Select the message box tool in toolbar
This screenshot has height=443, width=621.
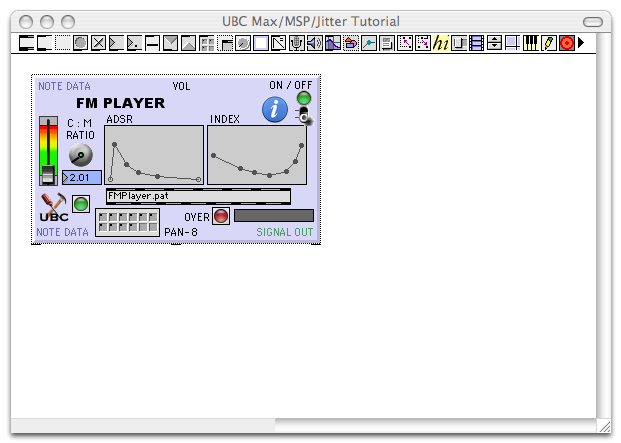click(44, 43)
